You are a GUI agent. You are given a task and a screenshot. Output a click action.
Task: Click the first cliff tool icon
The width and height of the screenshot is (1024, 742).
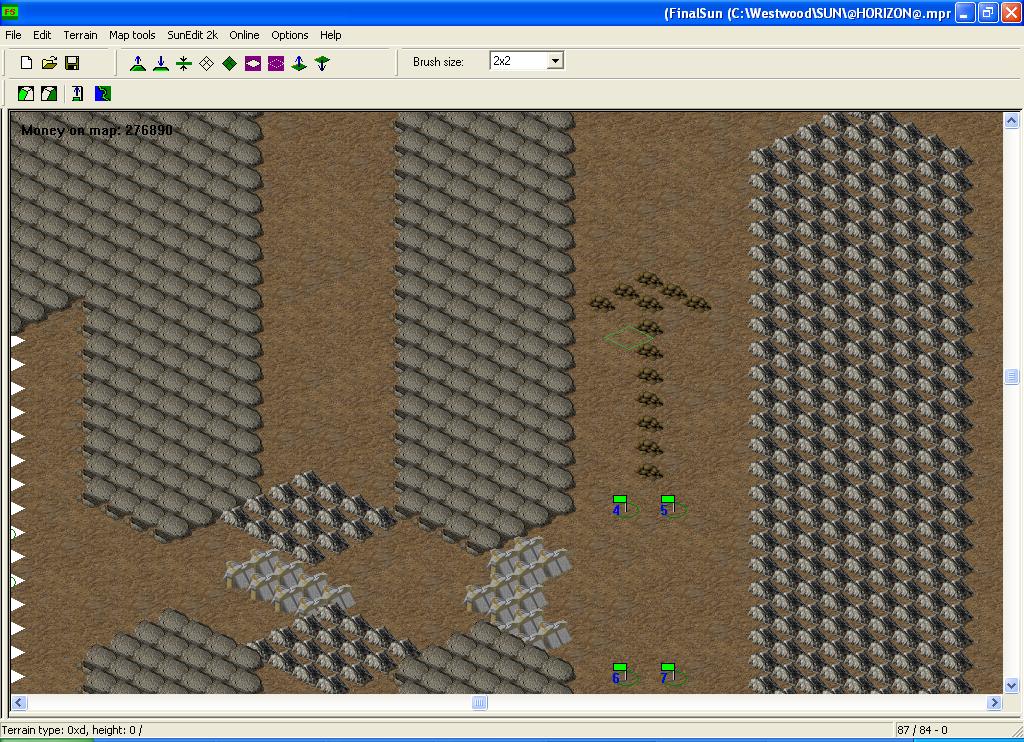(26, 93)
